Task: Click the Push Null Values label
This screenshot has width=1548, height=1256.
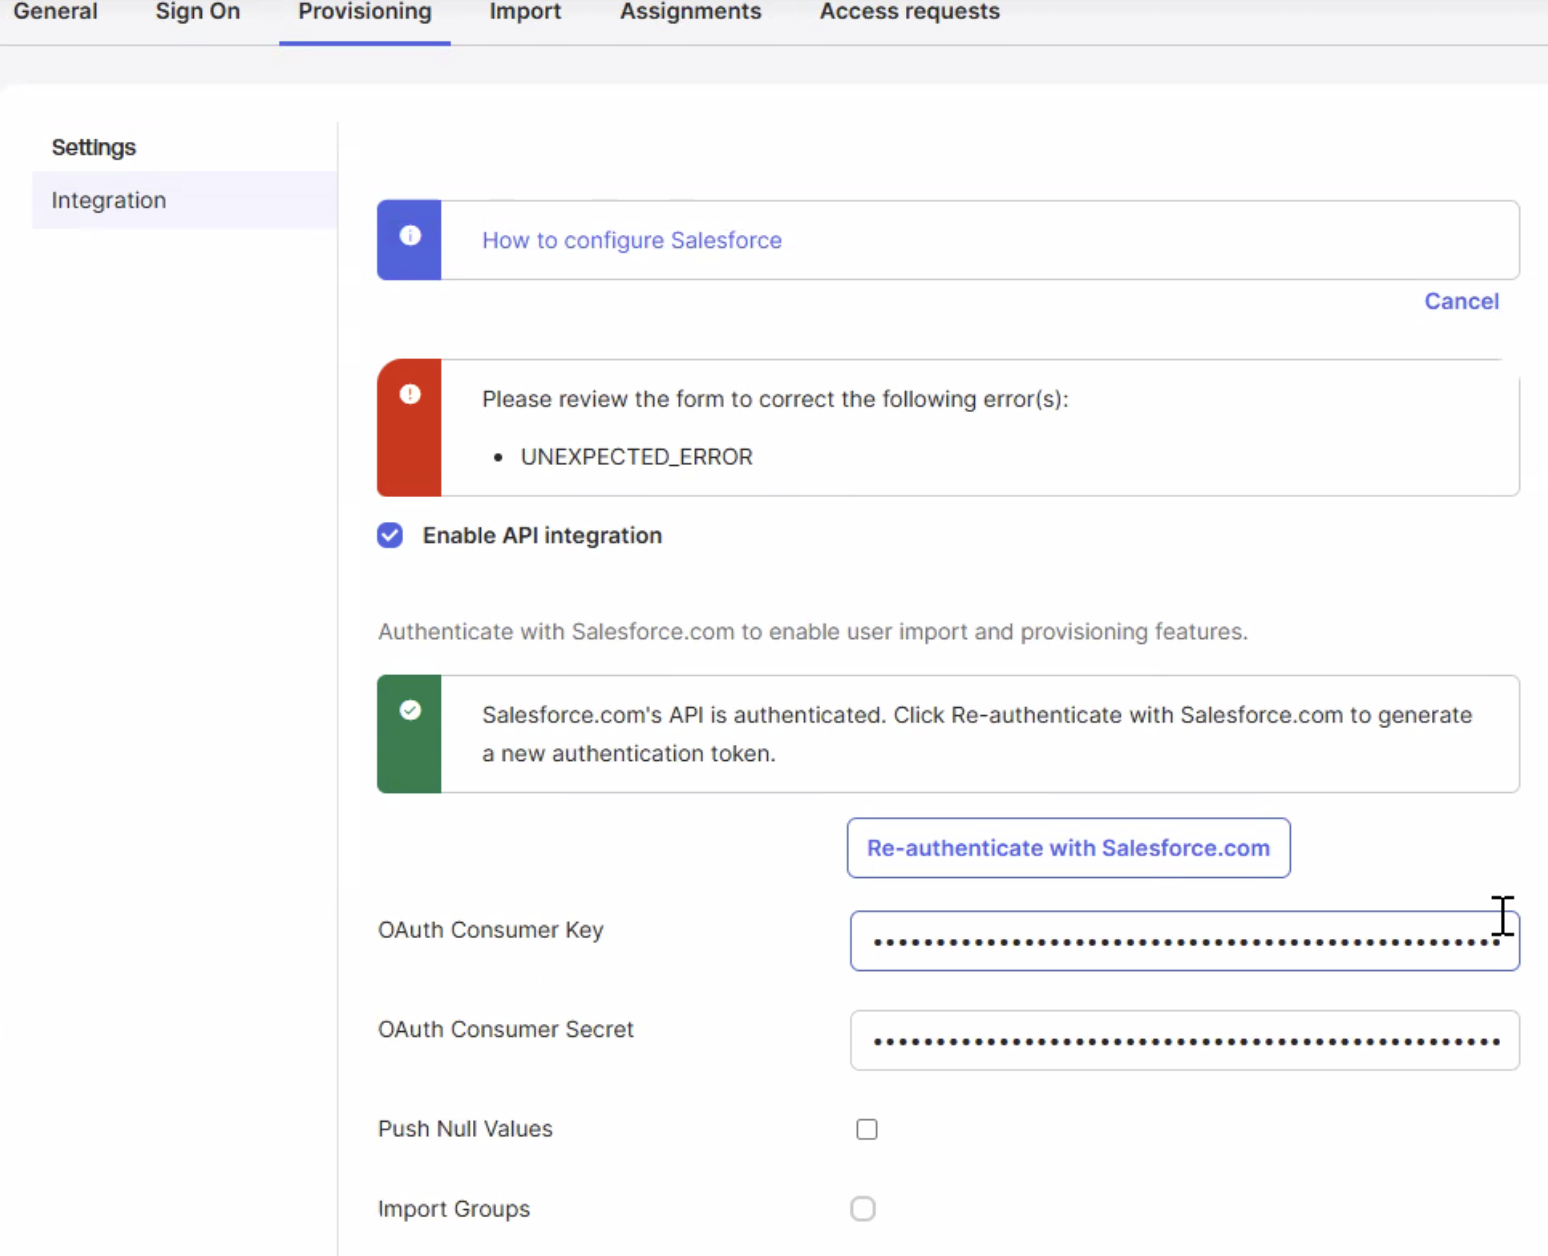Action: tap(465, 1129)
